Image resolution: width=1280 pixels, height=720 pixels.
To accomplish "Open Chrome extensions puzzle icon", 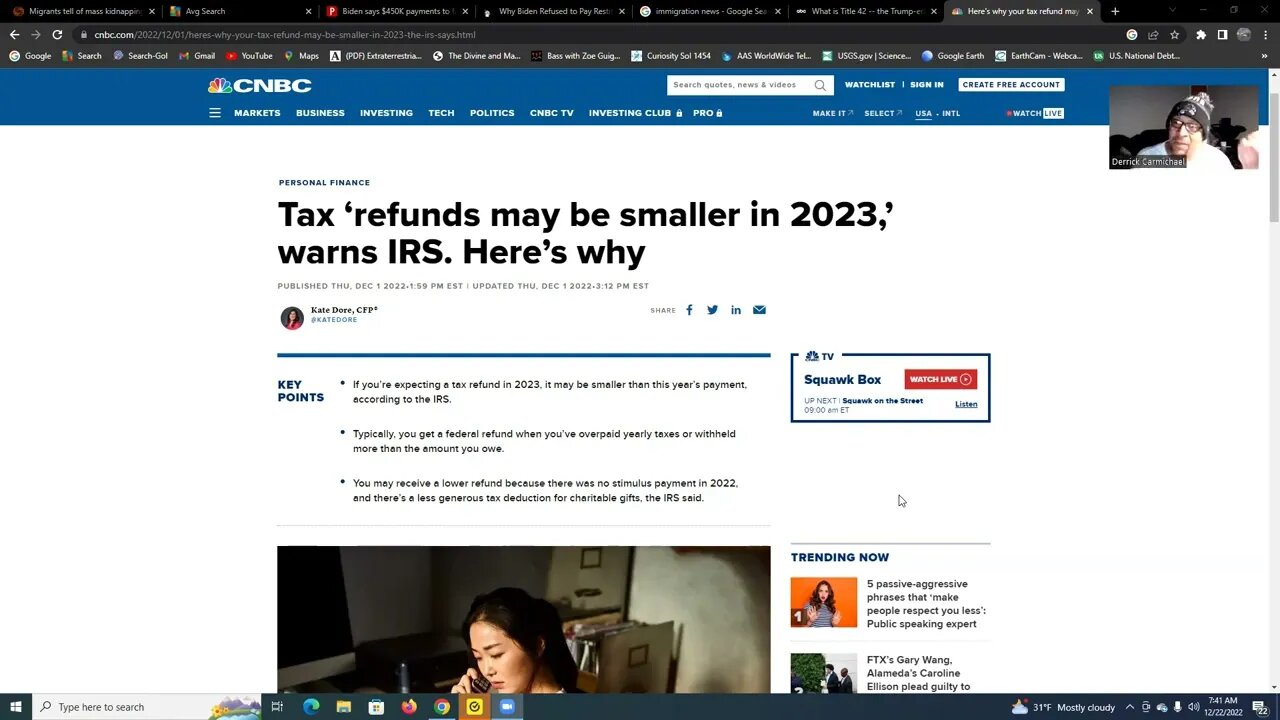I will click(x=1201, y=34).
